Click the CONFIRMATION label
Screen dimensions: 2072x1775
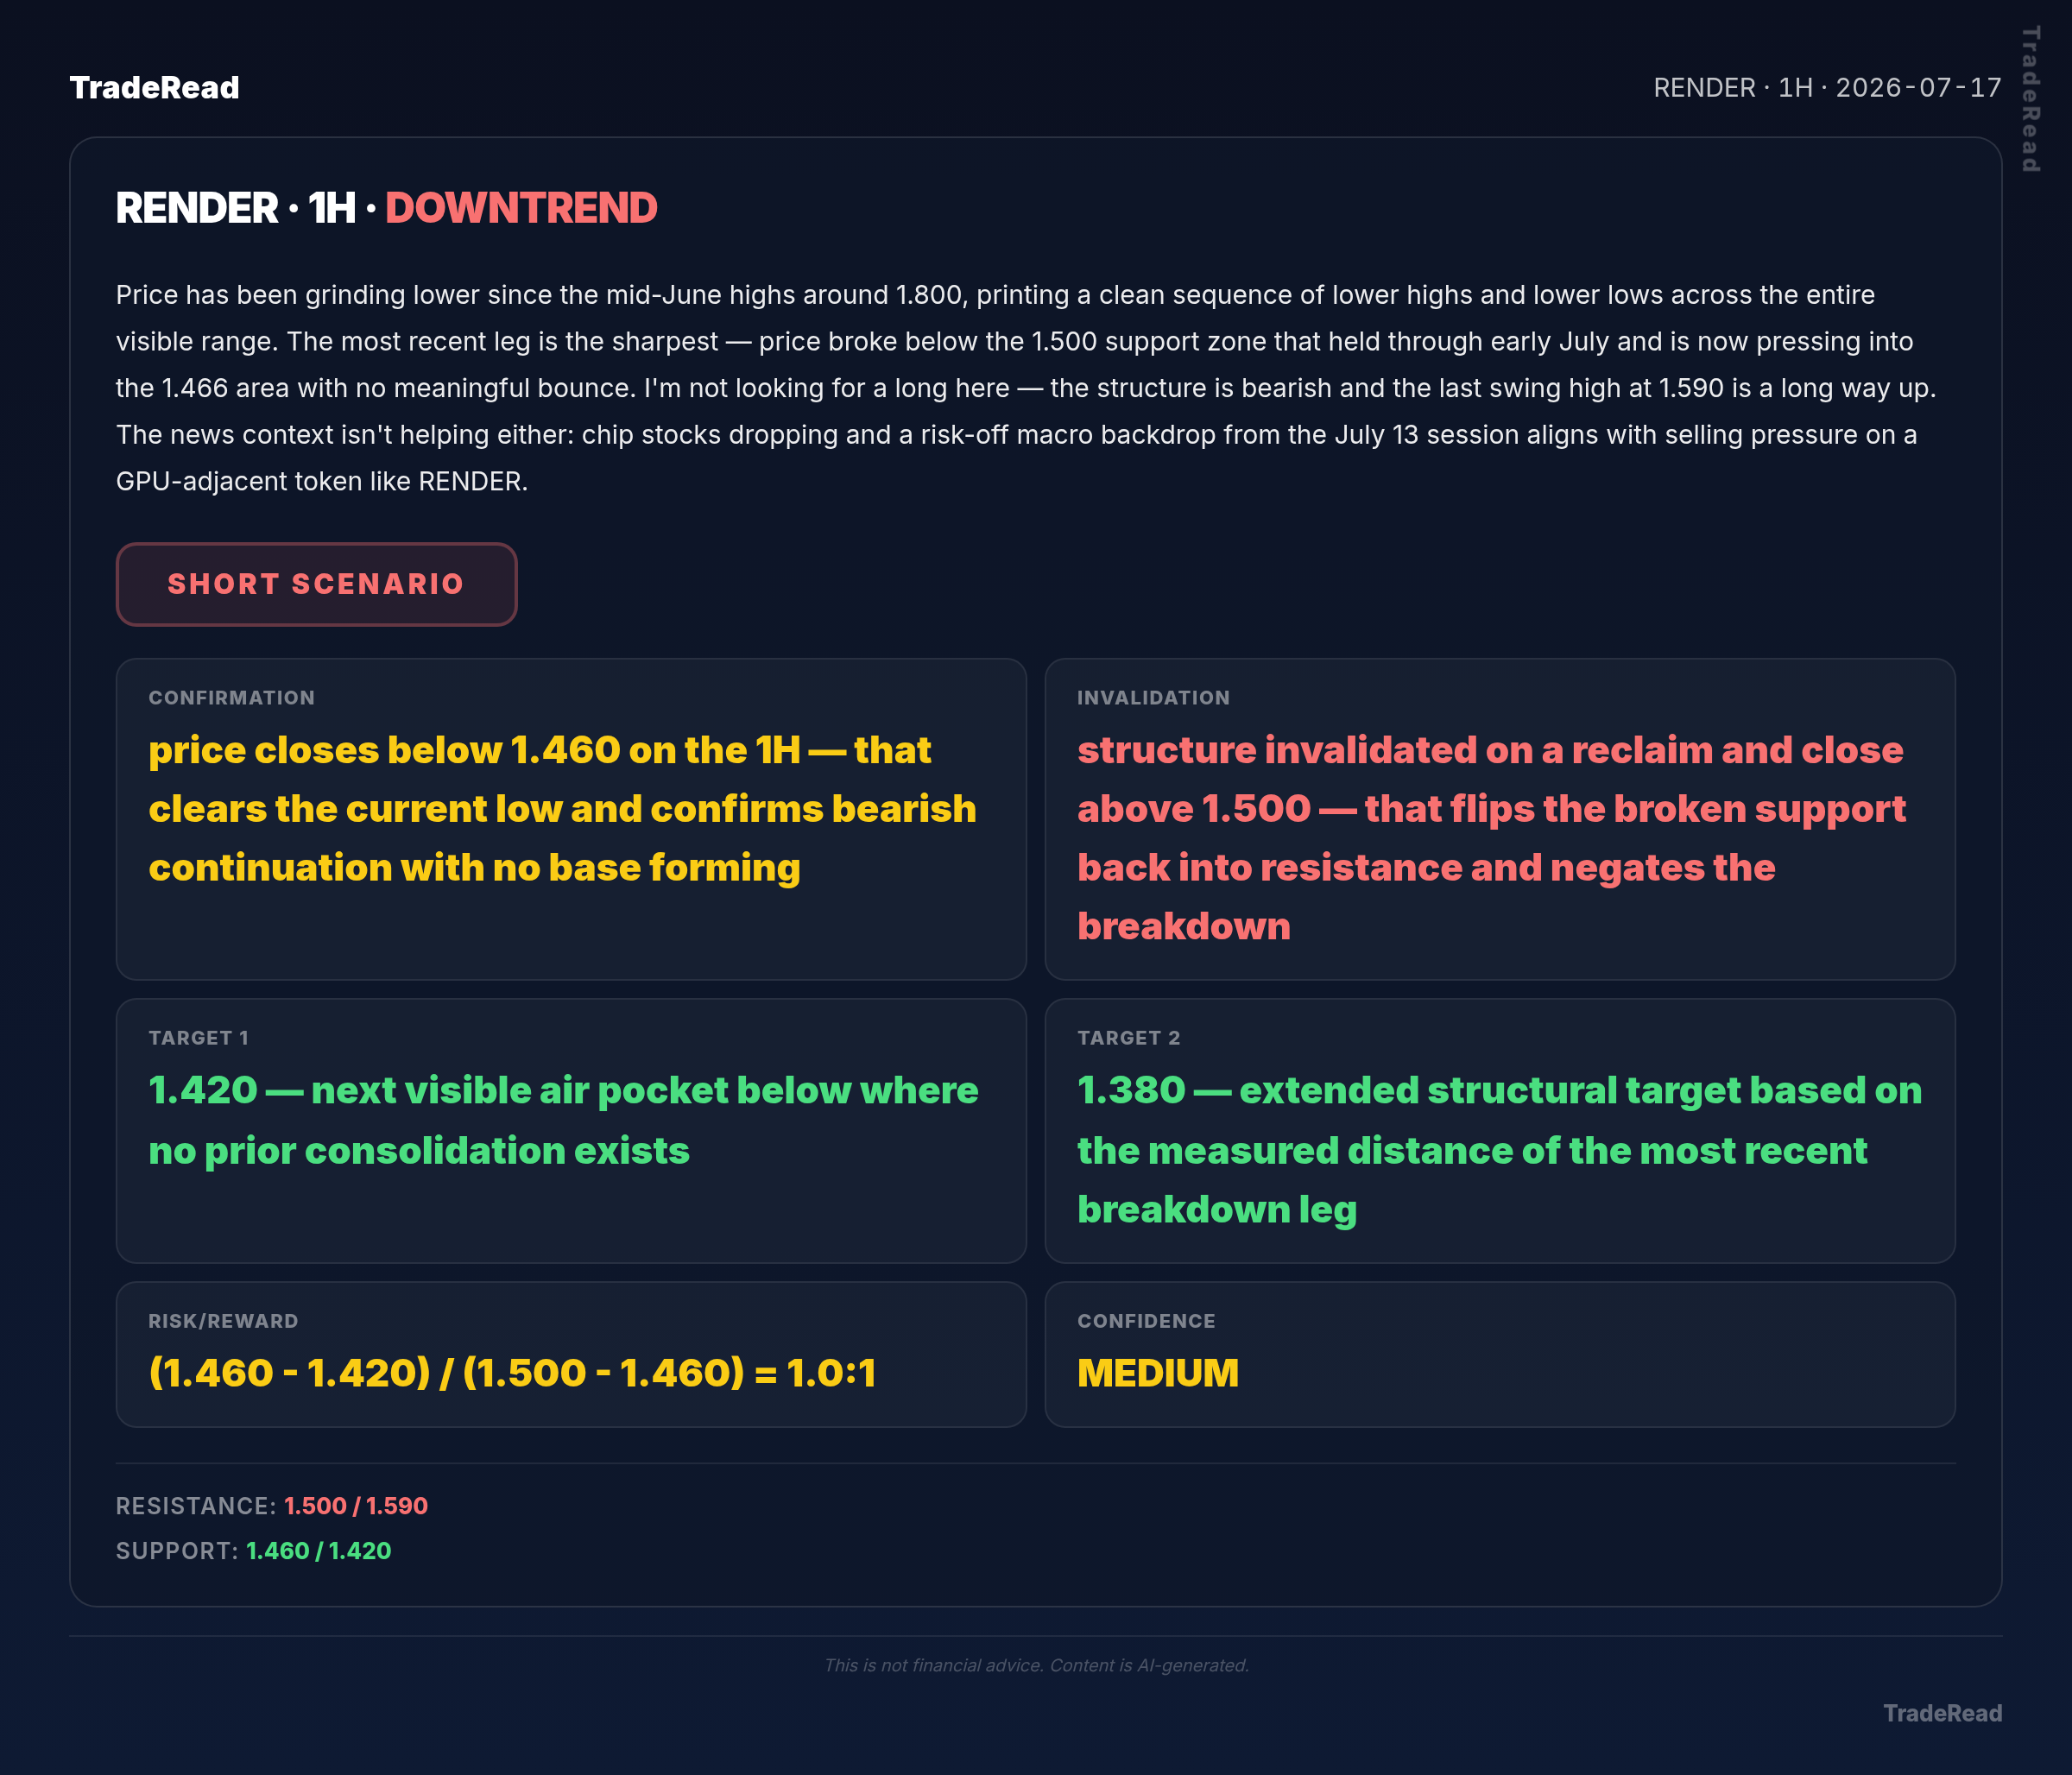pos(232,698)
